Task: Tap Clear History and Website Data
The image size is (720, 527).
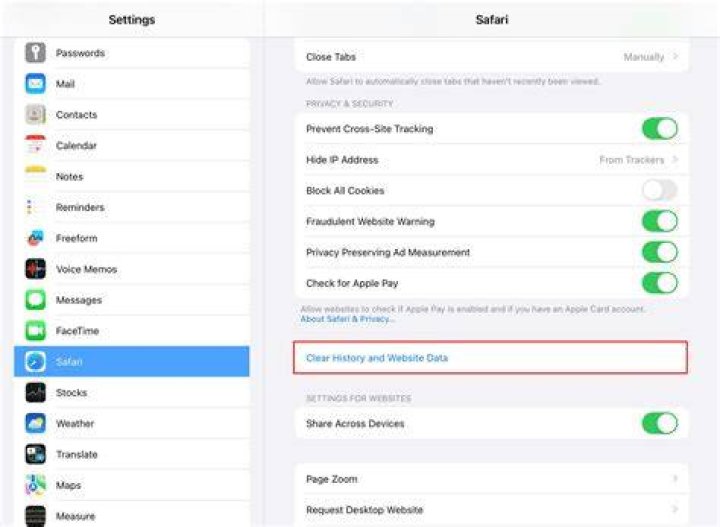Action: [x=490, y=358]
